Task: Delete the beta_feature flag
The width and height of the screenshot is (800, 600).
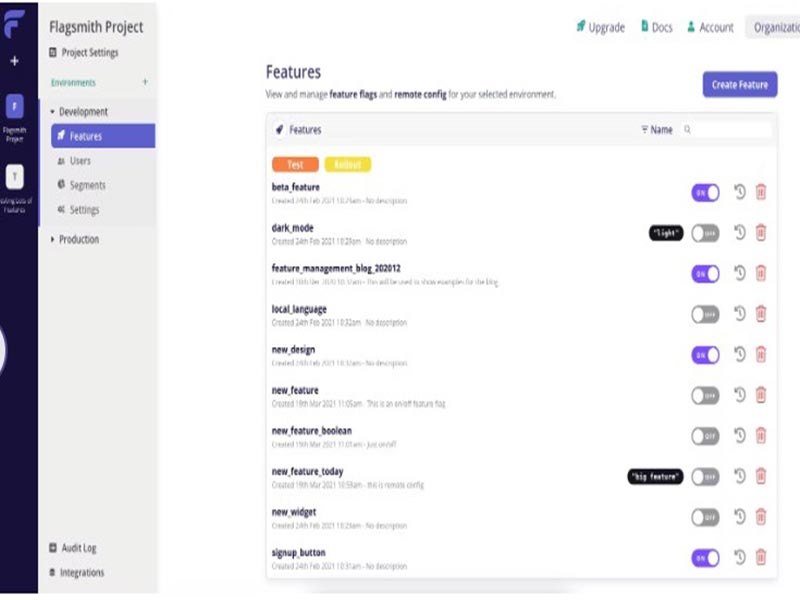Action: pyautogui.click(x=760, y=192)
